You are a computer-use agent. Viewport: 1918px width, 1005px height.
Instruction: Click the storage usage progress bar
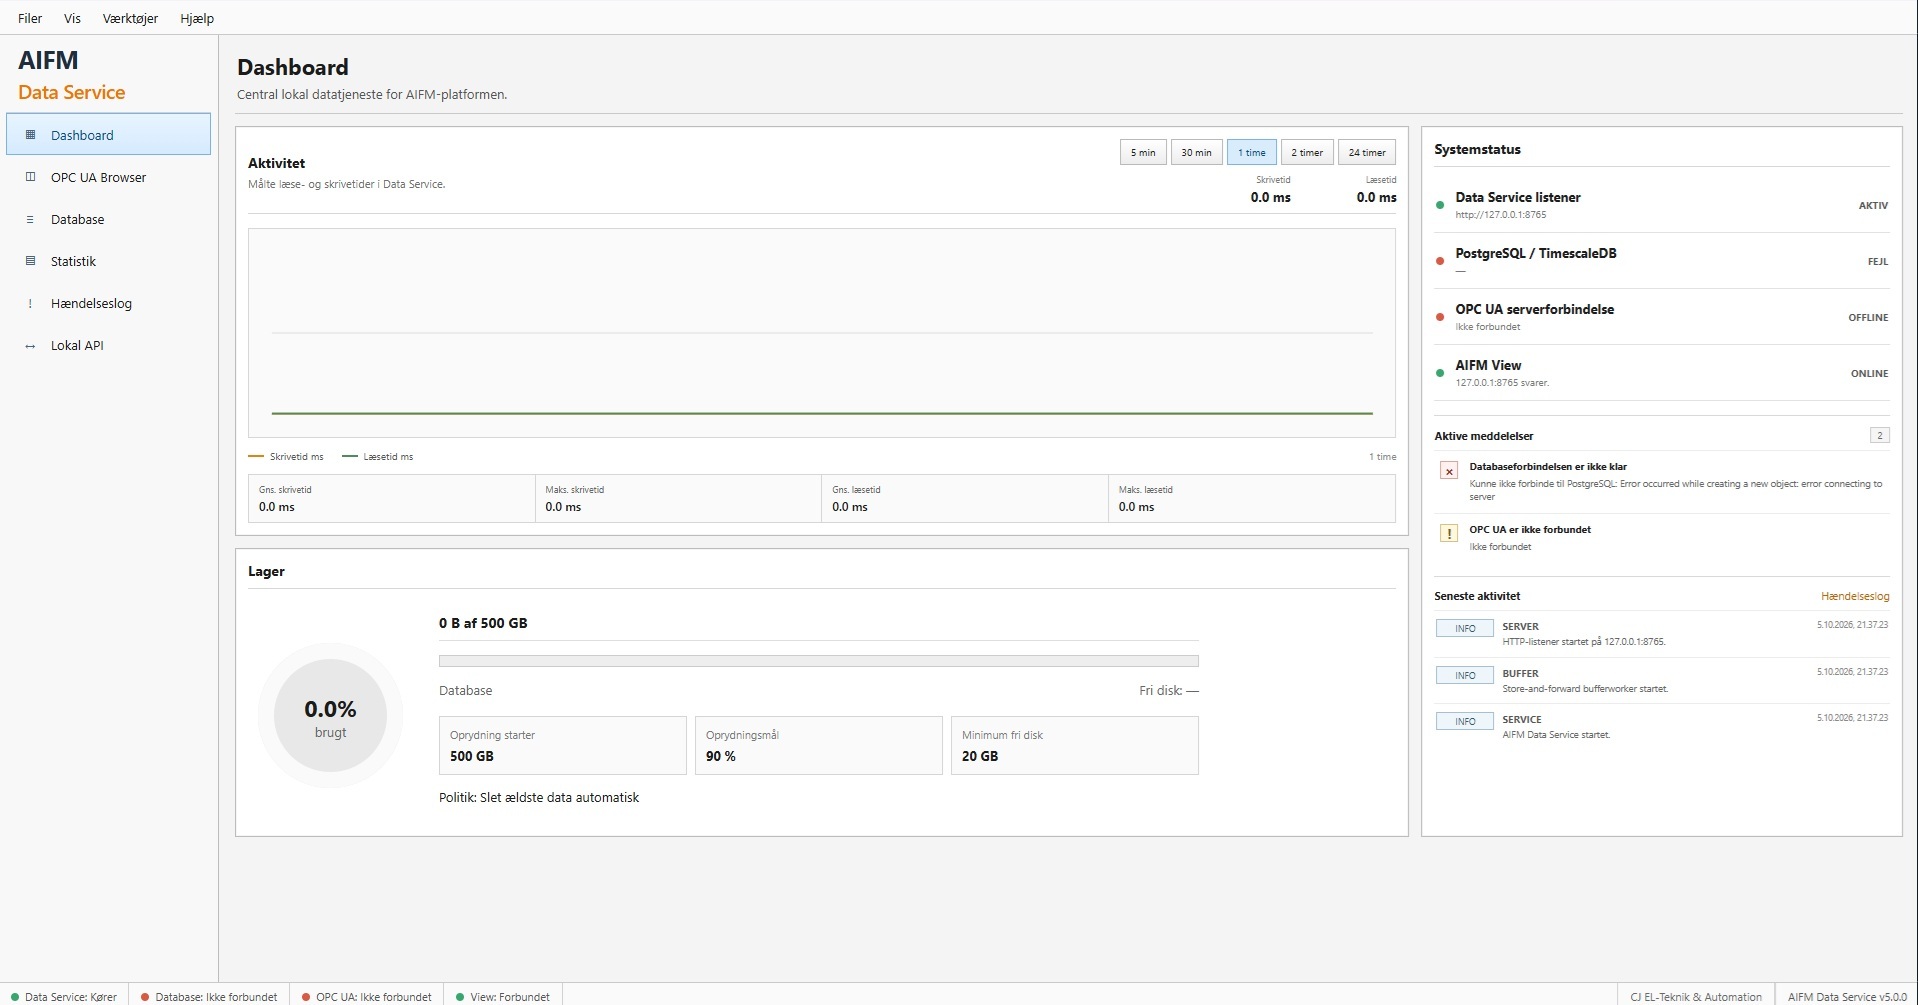click(818, 661)
